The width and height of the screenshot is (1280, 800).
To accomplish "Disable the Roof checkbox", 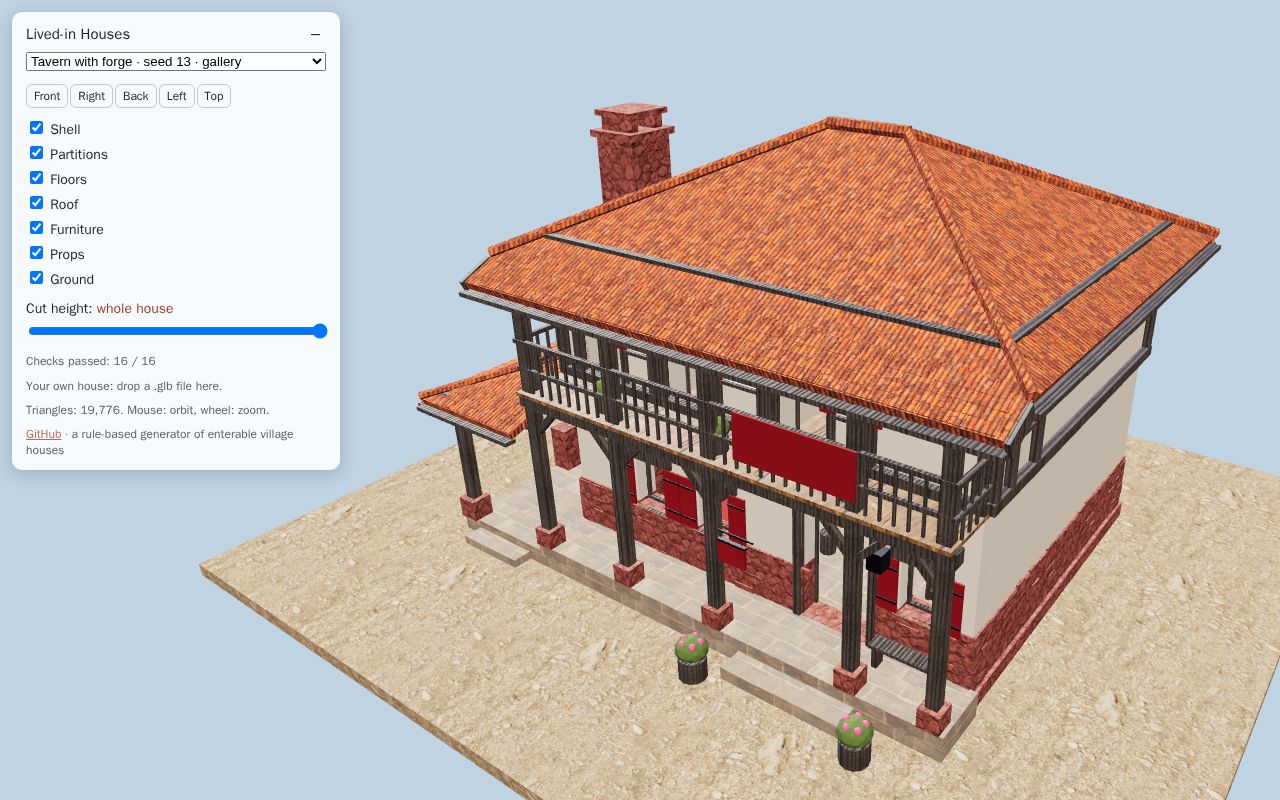I will tap(36, 203).
